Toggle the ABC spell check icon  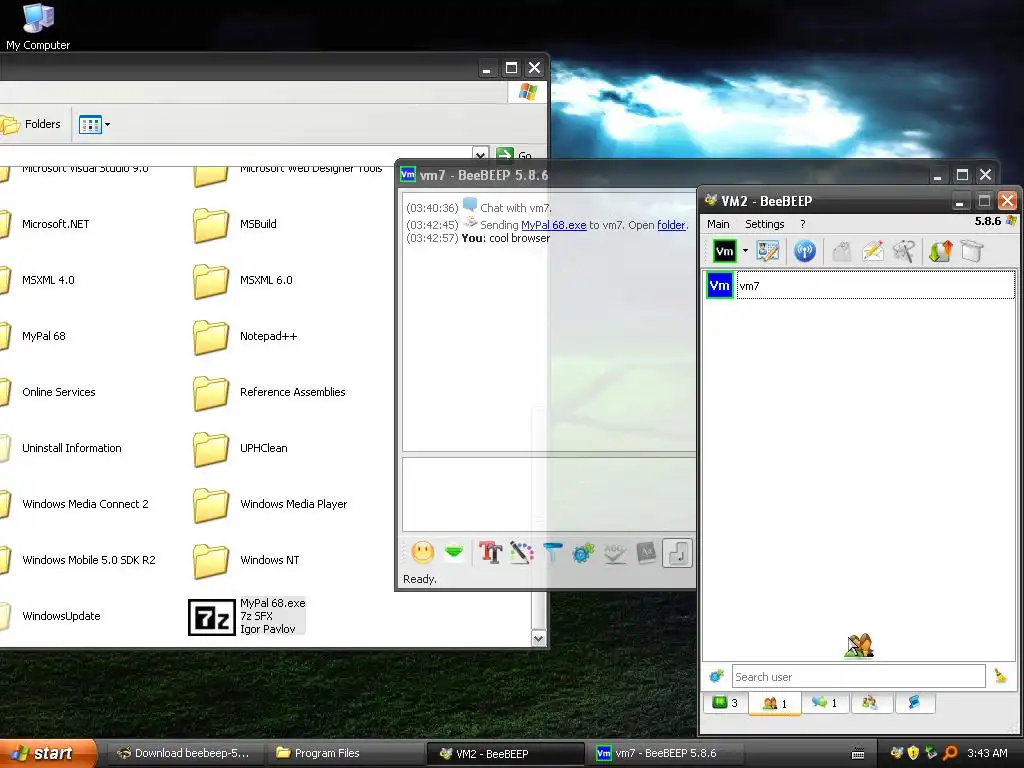coord(615,553)
